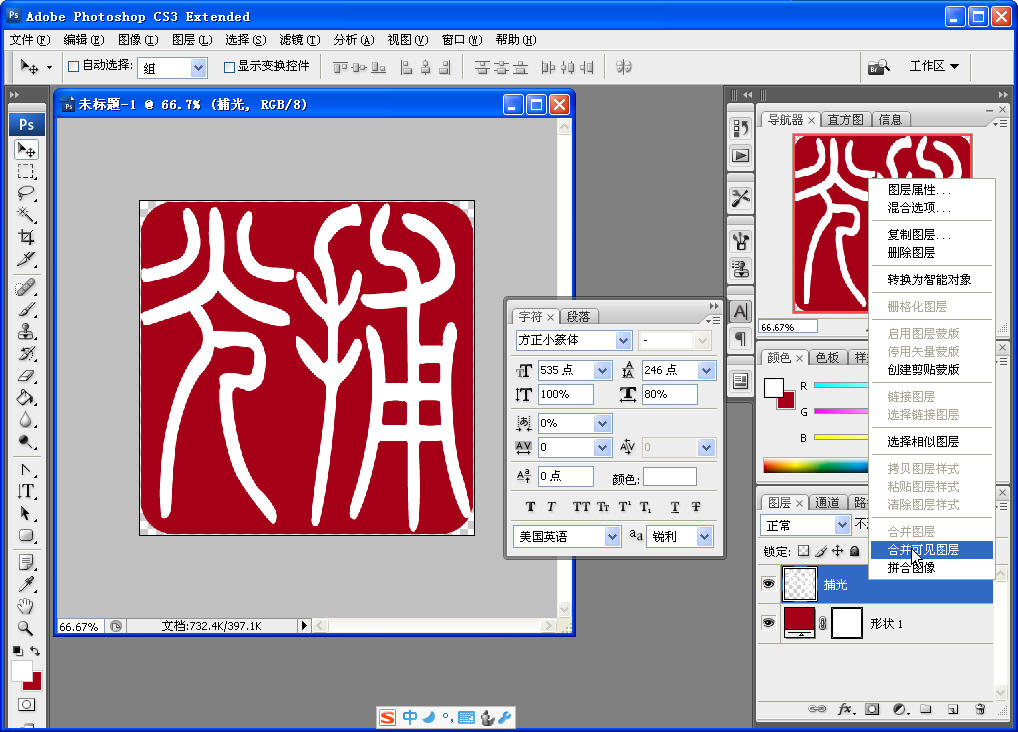Click 转换为智能对象 in the context menu
Image resolution: width=1018 pixels, height=732 pixels.
coord(931,280)
